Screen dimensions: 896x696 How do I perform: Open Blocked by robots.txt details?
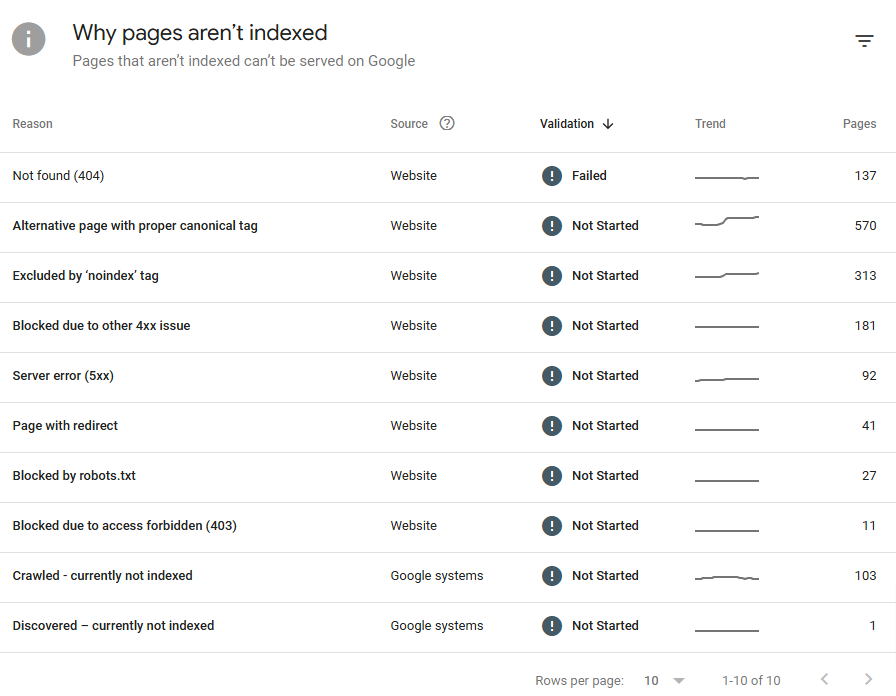point(448,477)
